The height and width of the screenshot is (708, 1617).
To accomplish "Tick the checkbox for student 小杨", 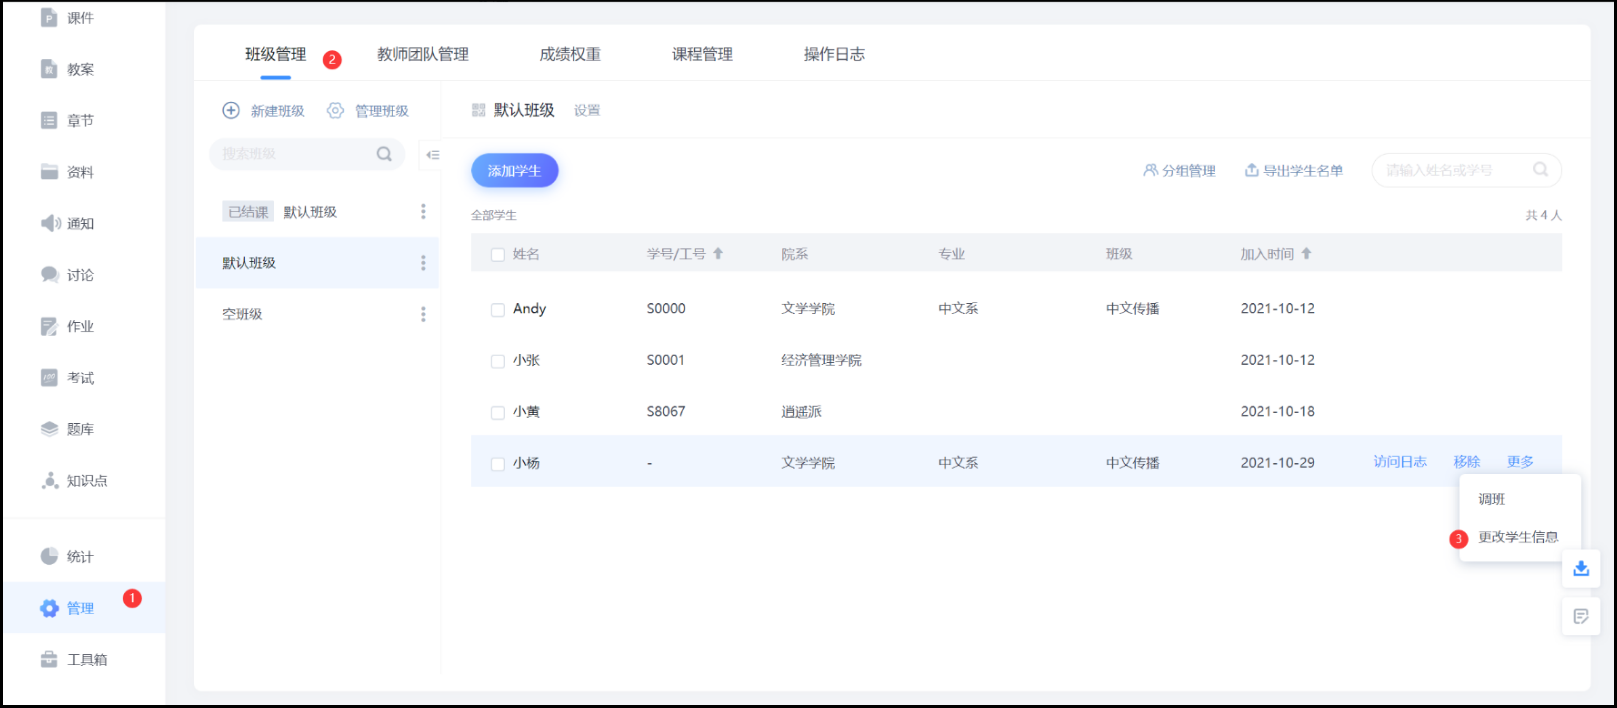I will 497,464.
